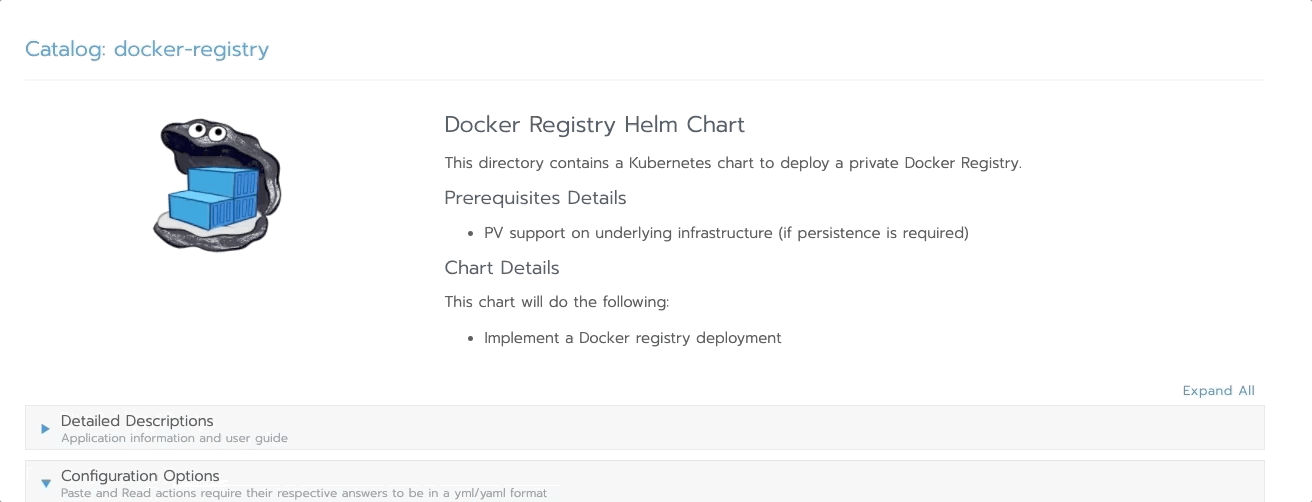Click 'Application information and user guide' subtitle

[x=174, y=438]
